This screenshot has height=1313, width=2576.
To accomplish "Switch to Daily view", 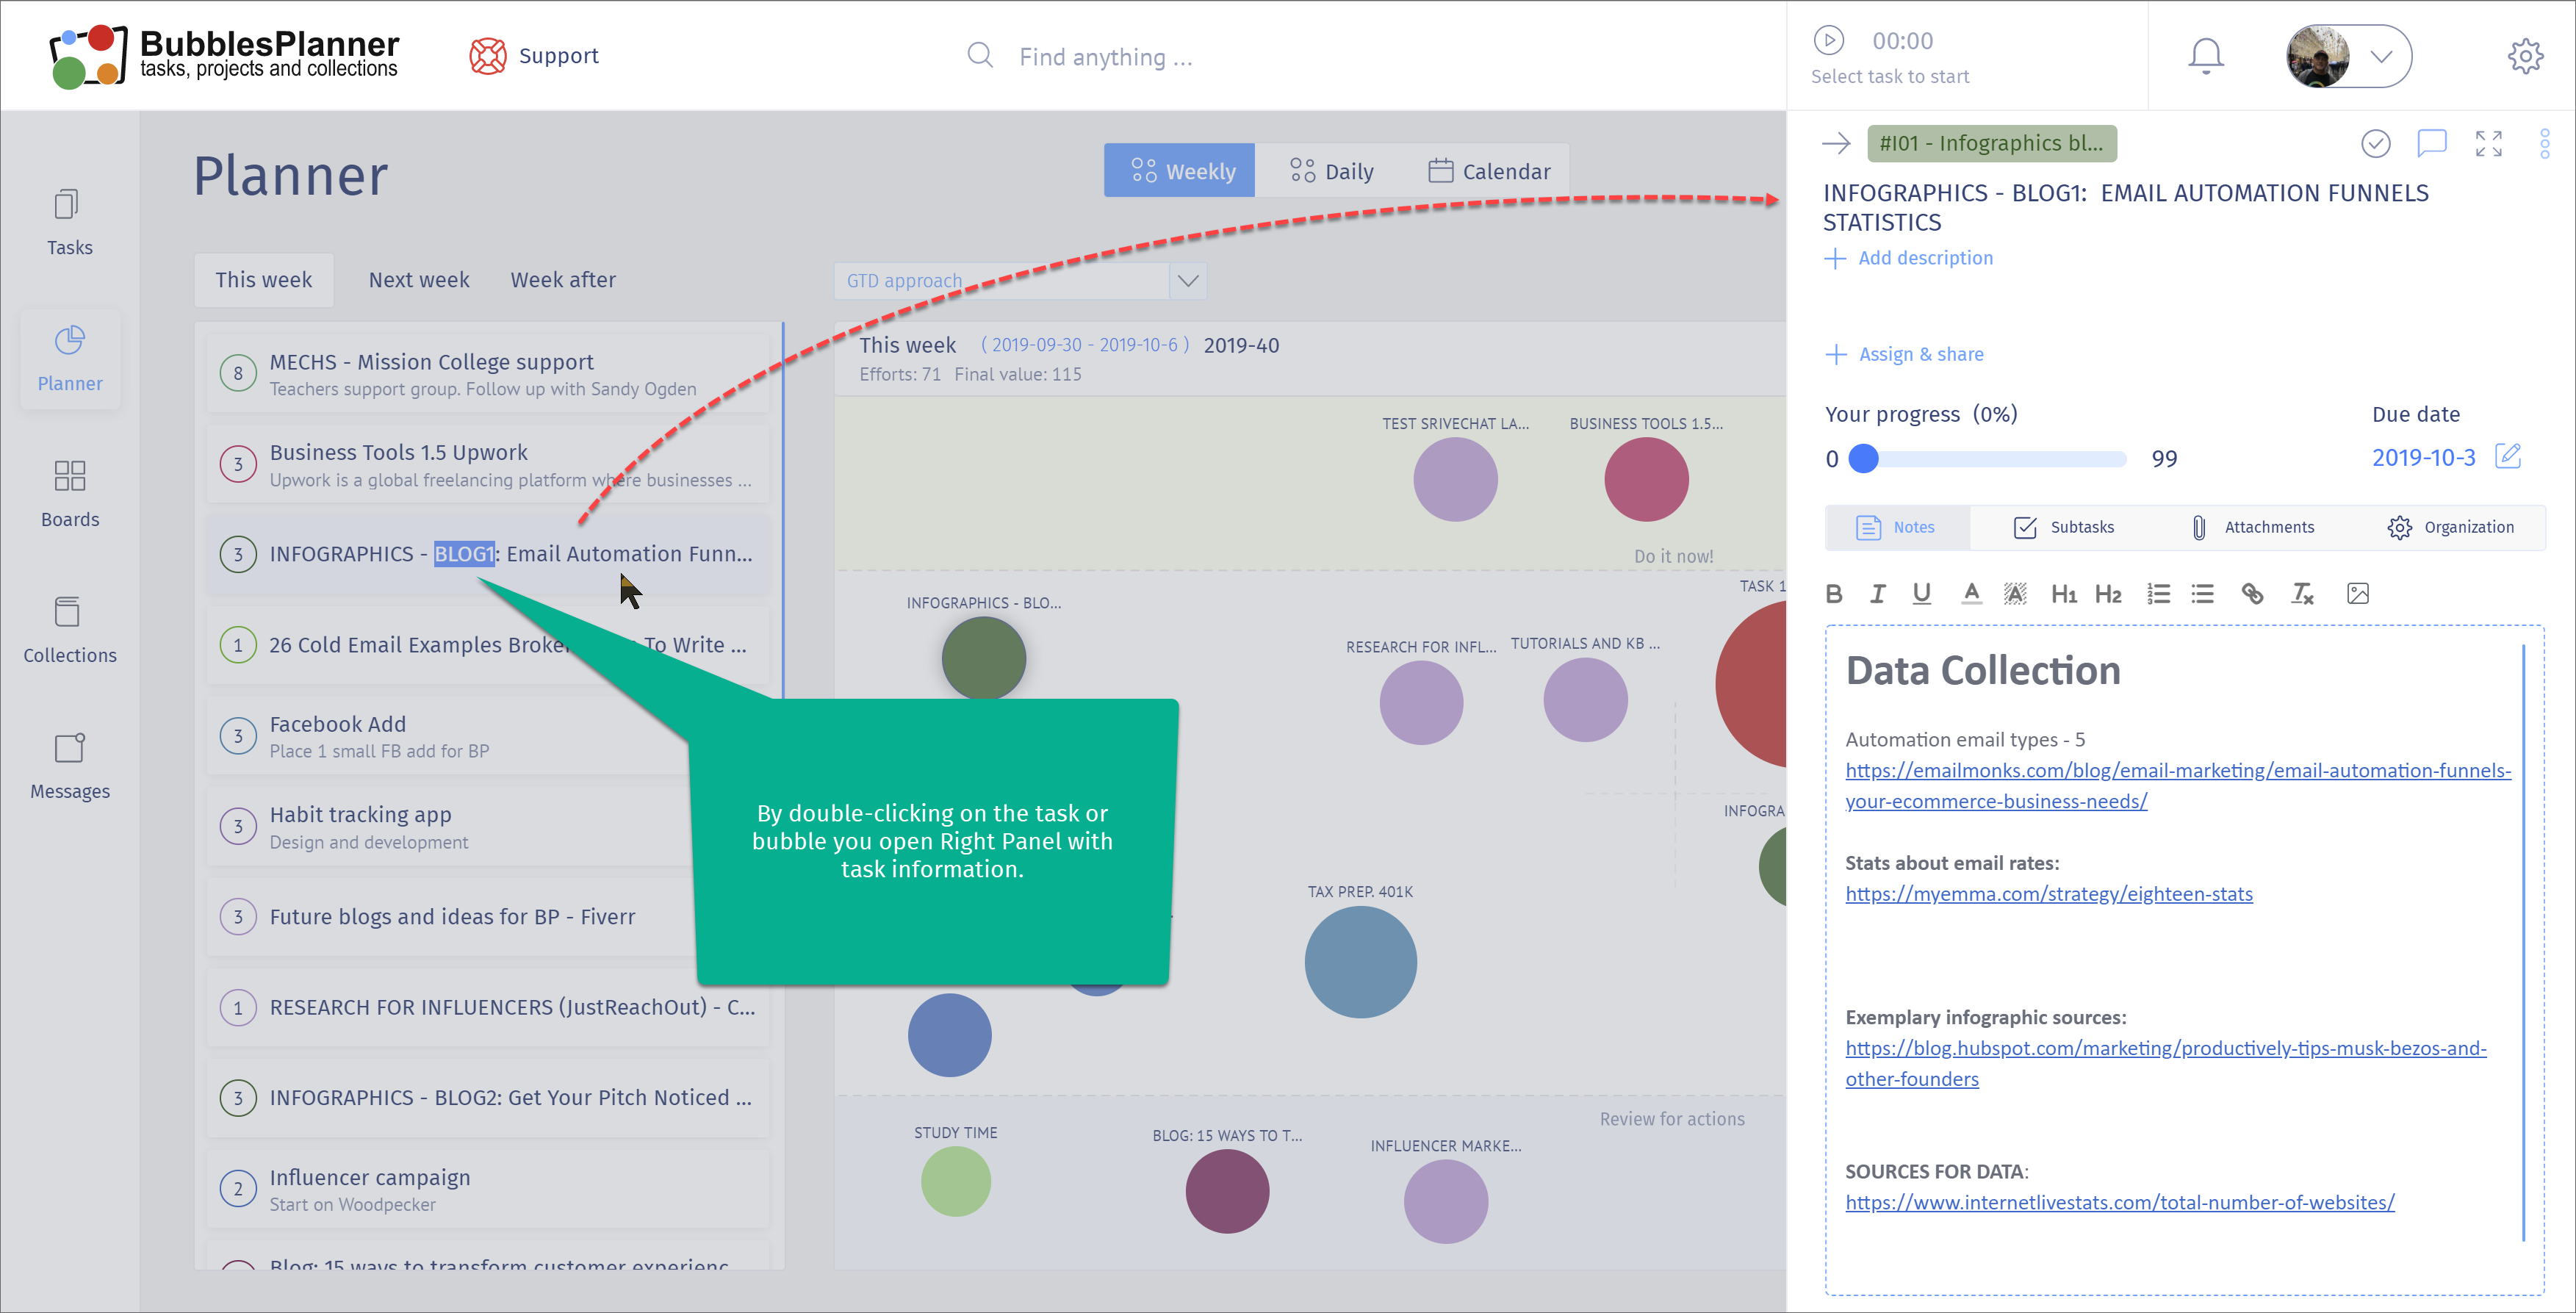I will [1331, 171].
